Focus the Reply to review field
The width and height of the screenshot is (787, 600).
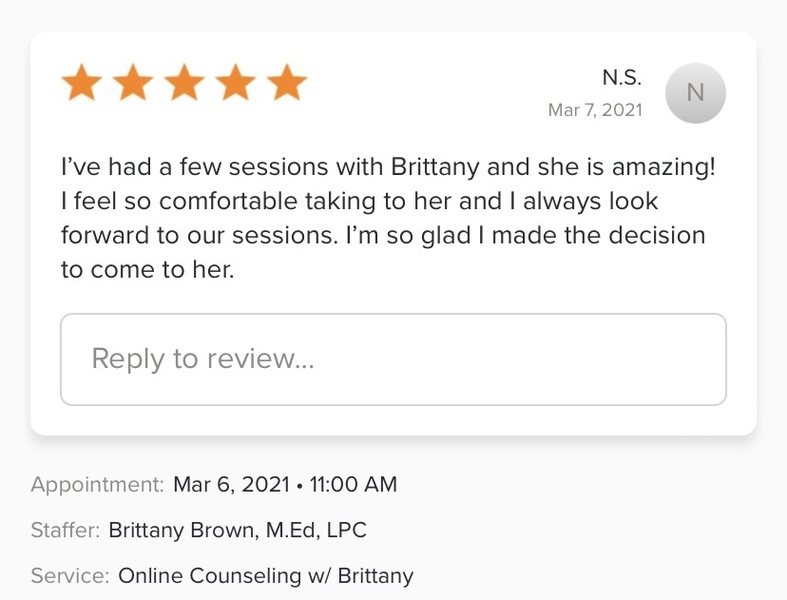tap(393, 359)
